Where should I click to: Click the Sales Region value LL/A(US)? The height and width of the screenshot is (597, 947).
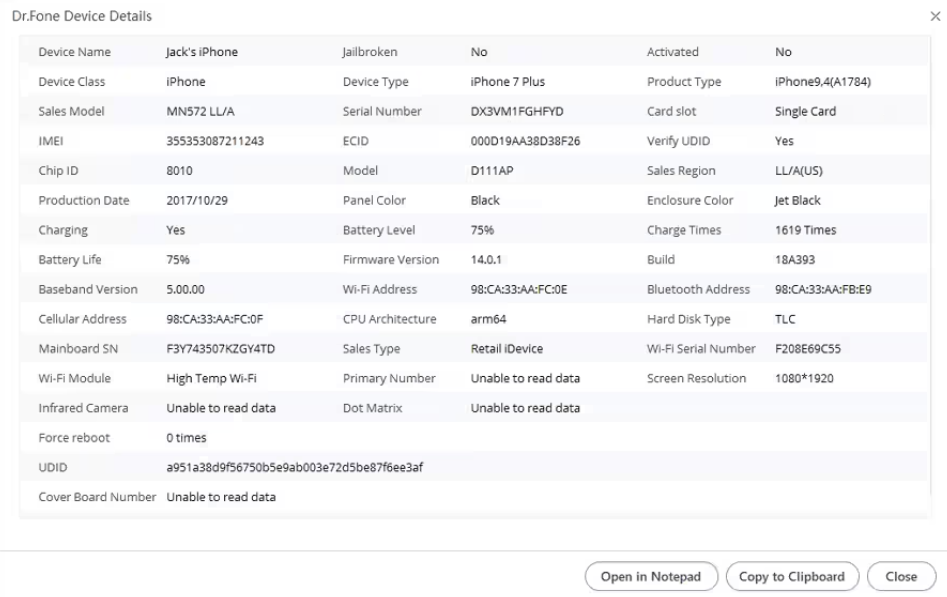(798, 170)
